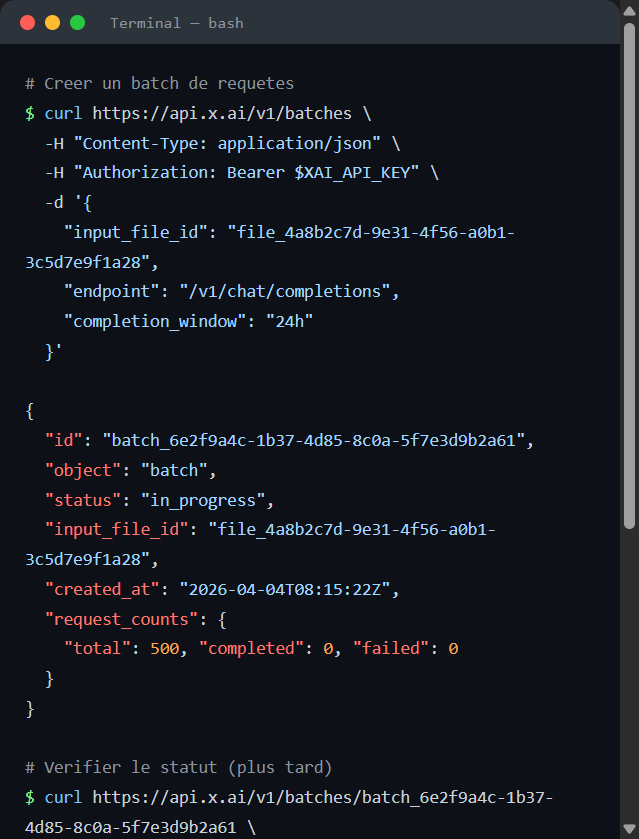Click the "status": "in_progress" line
The image size is (639, 839).
coord(159,500)
